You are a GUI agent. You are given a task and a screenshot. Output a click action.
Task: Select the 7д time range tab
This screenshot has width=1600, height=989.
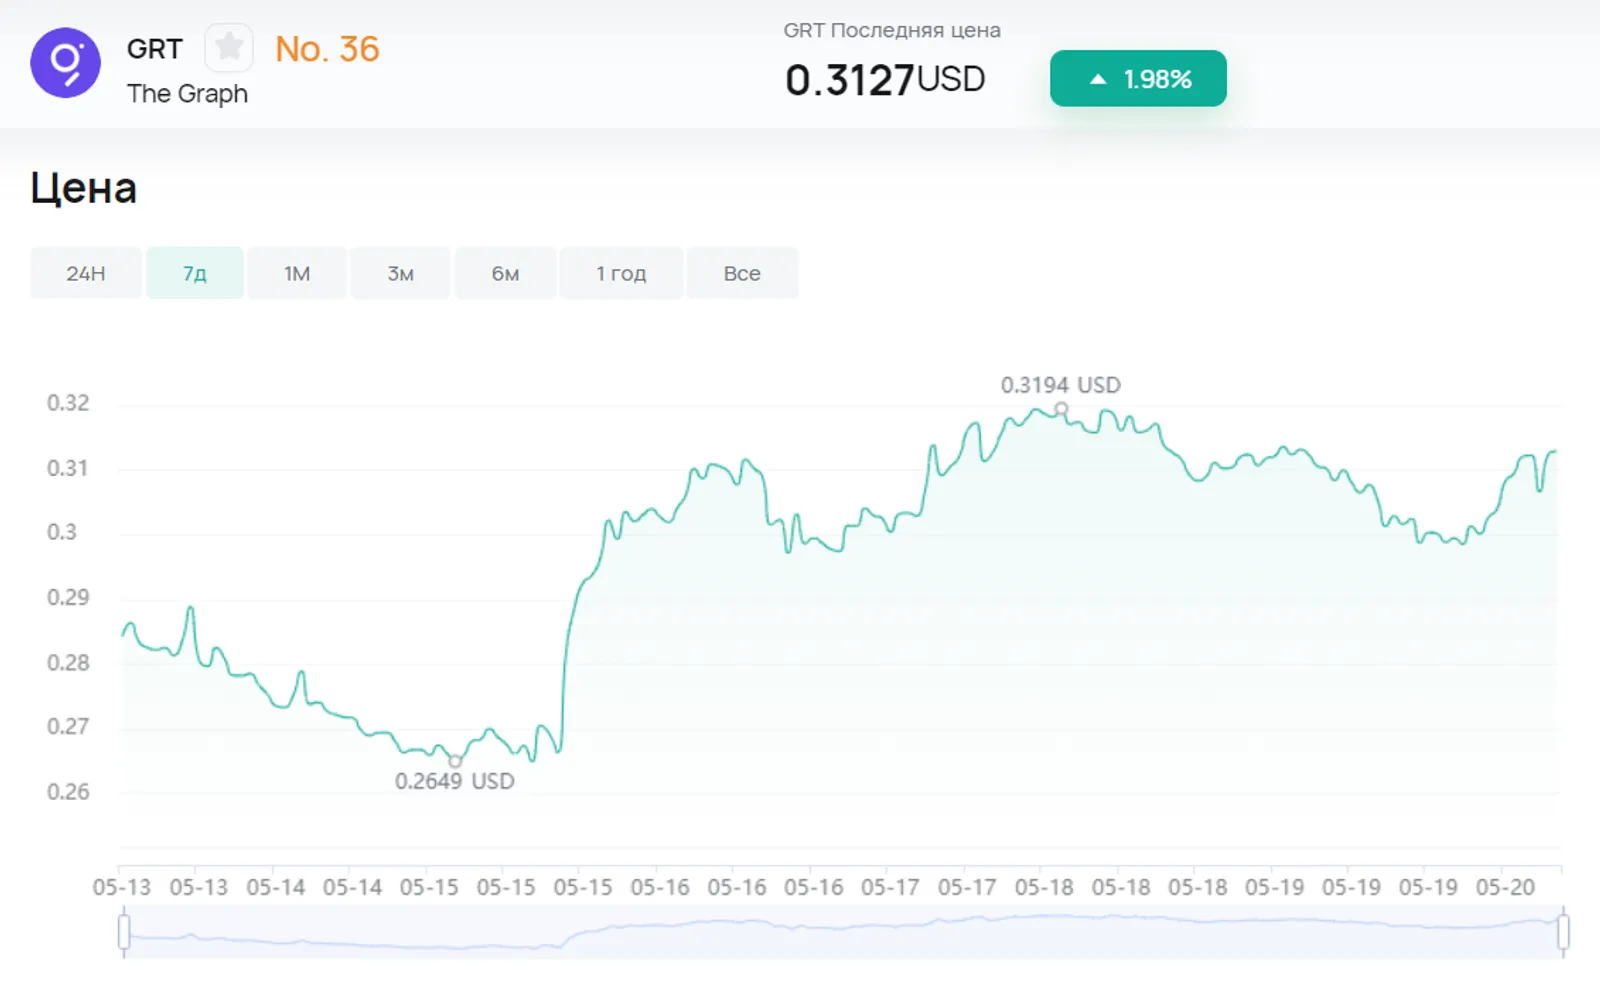click(195, 273)
